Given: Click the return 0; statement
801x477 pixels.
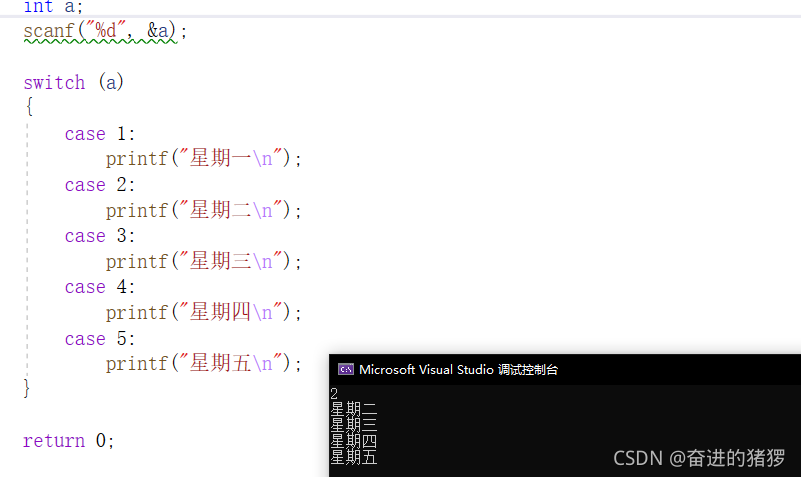Looking at the screenshot, I should [68, 440].
